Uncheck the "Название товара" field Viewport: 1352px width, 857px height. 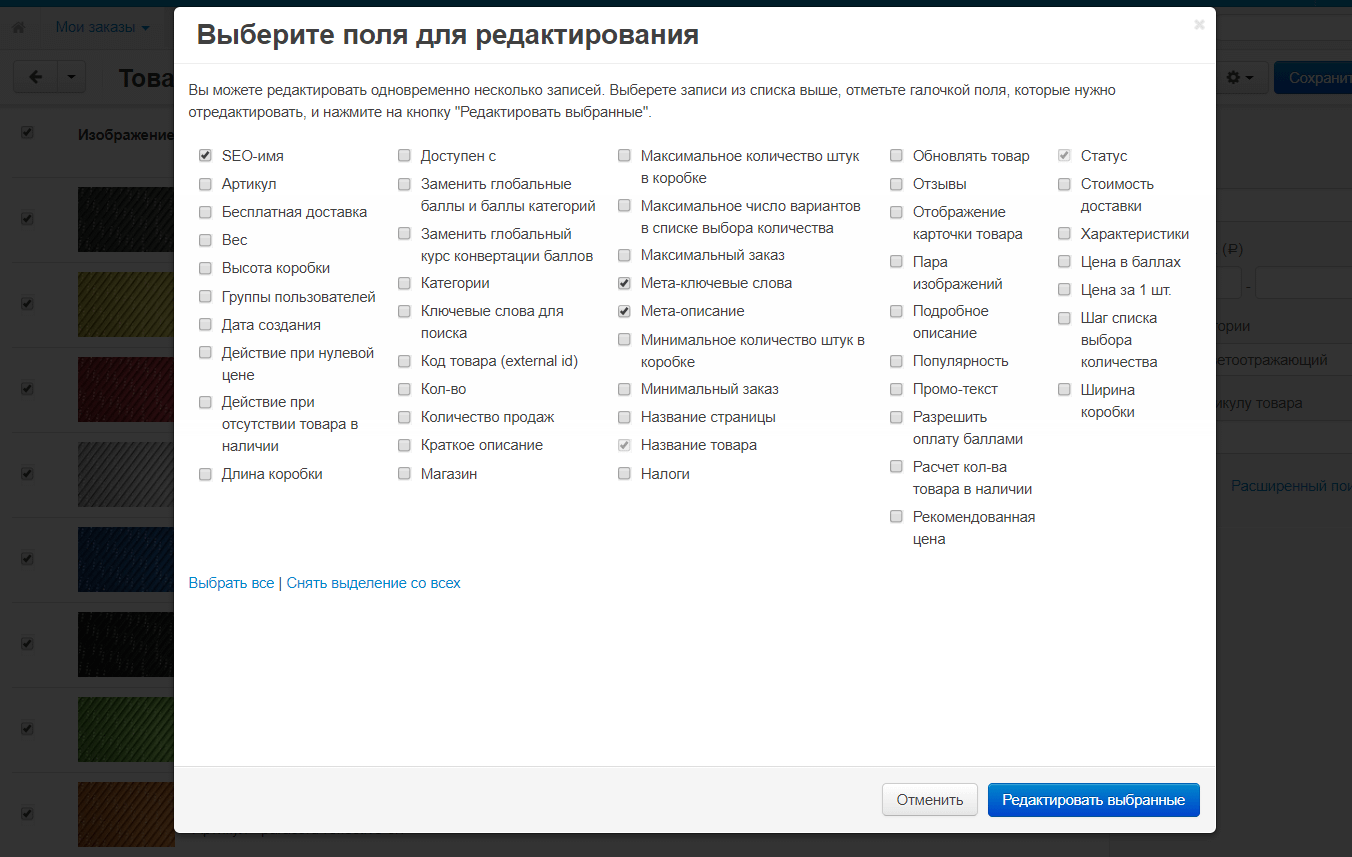624,445
